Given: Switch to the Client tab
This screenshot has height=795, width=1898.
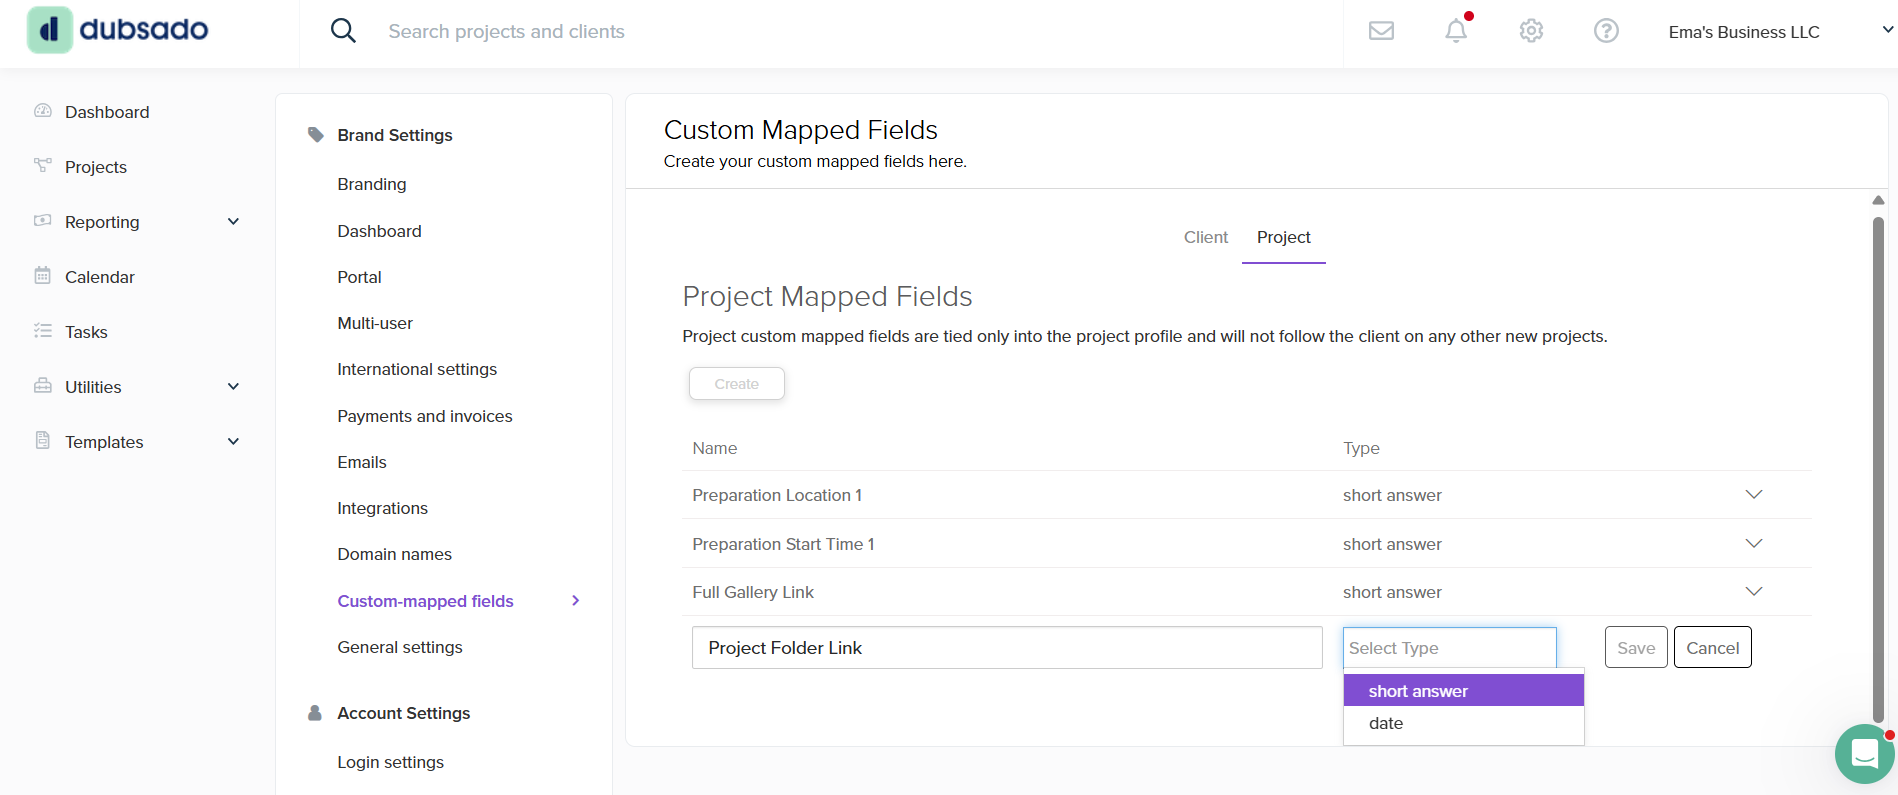Looking at the screenshot, I should coord(1205,237).
